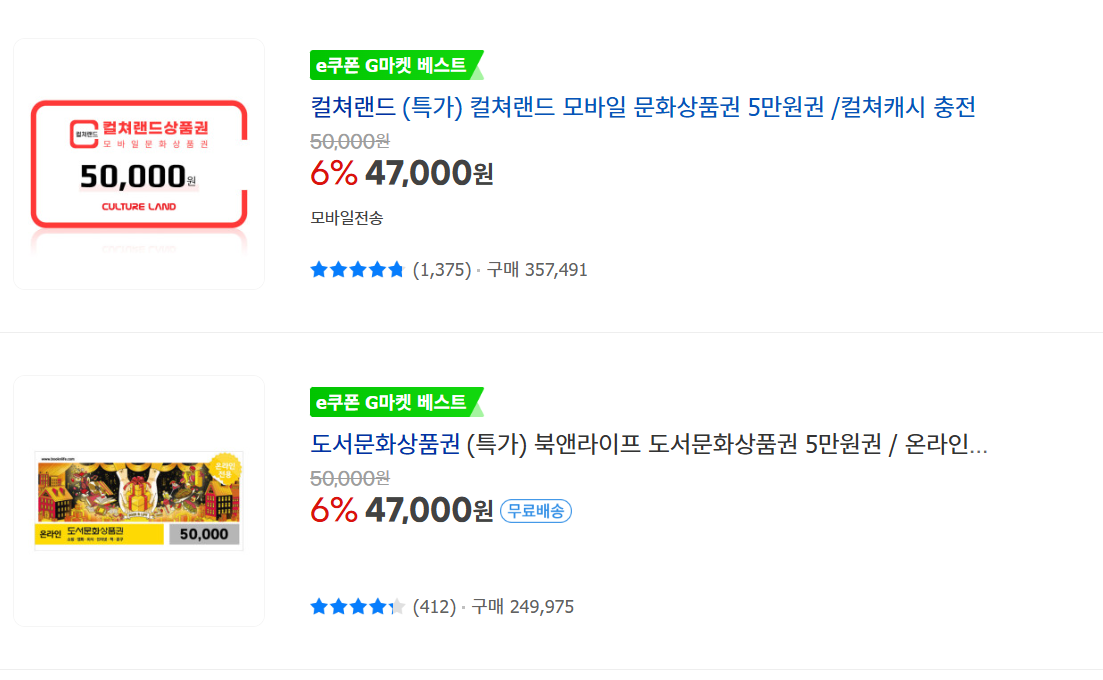Click the 컬쳐랜드 seller name
The height and width of the screenshot is (680, 1103).
coord(353,107)
